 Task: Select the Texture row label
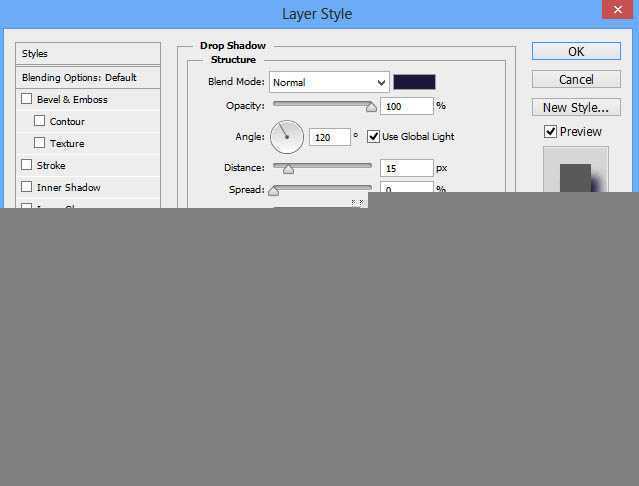pyautogui.click(x=67, y=143)
